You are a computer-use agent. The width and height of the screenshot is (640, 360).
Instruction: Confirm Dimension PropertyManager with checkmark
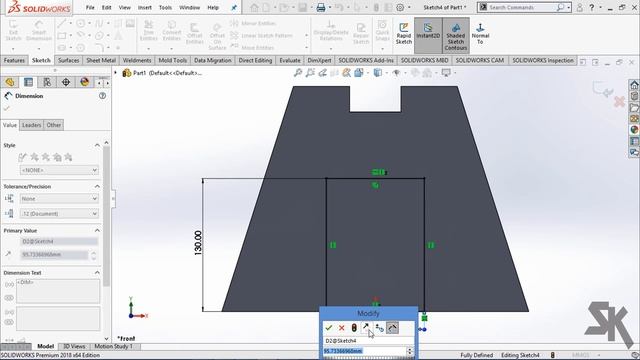coord(7,108)
